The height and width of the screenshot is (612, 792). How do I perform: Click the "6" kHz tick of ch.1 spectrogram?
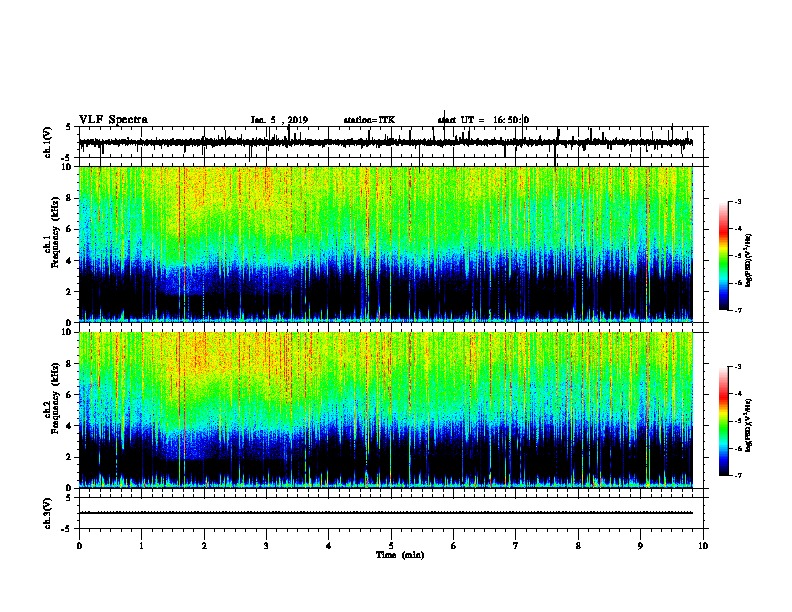click(70, 229)
